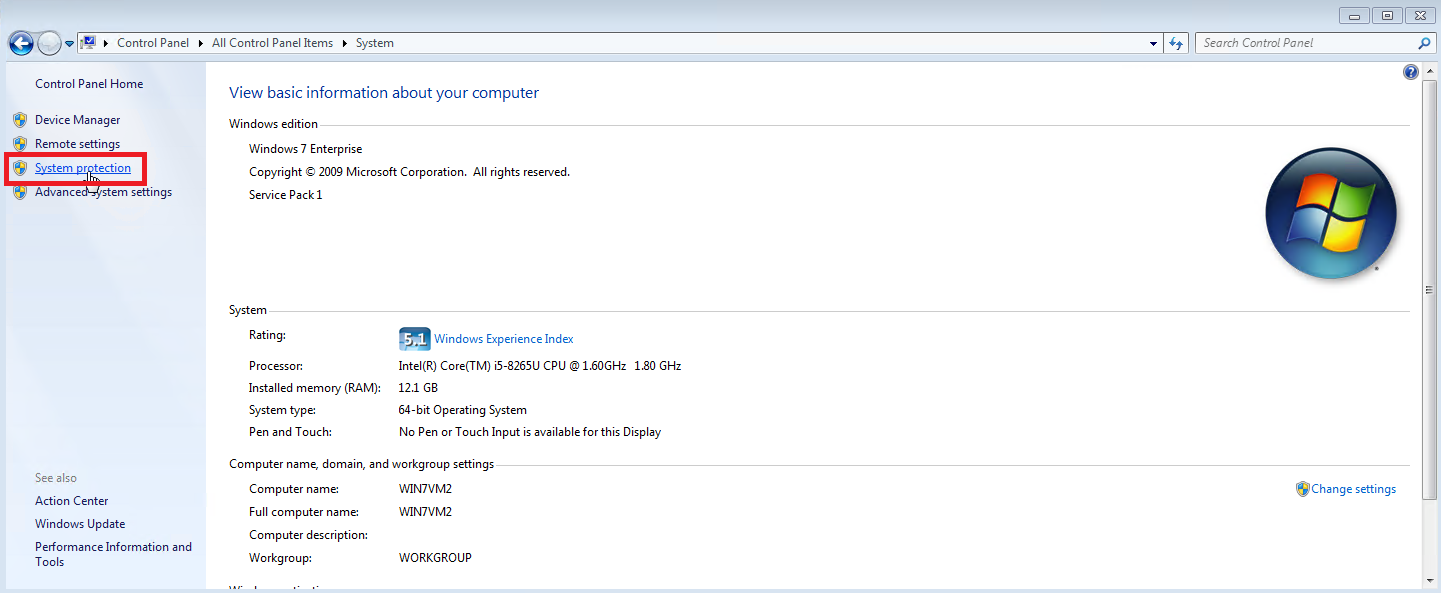This screenshot has height=593, width=1441.
Task: Open Windows Experience Index link
Action: coord(504,339)
